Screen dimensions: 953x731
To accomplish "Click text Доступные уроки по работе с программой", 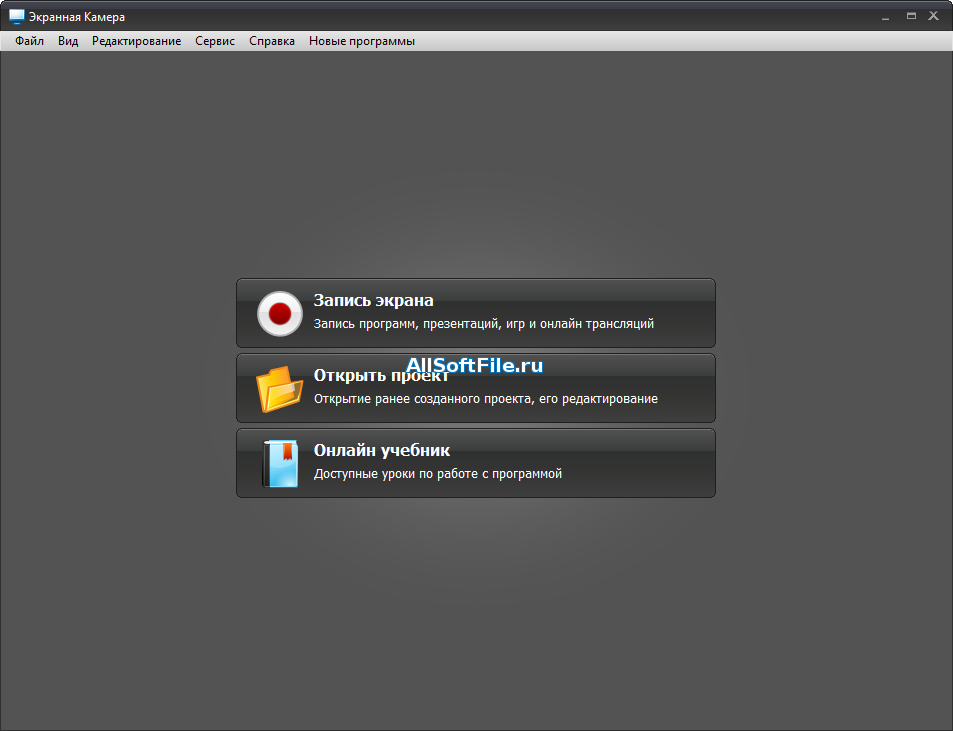I will coord(438,474).
